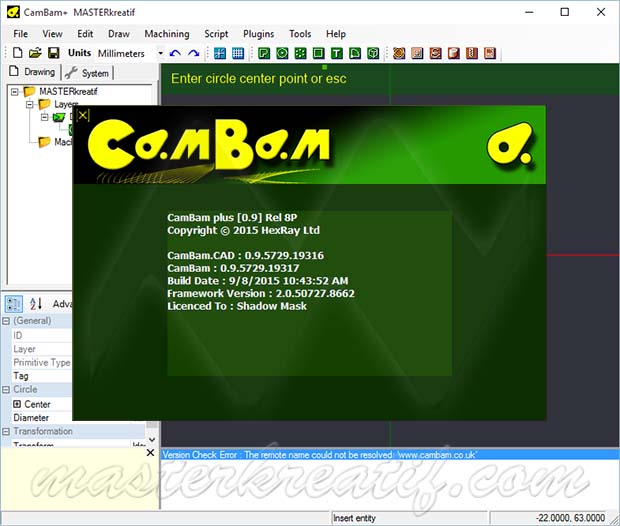The image size is (620, 526).
Task: Expand the Center property
Action: pyautogui.click(x=17, y=404)
